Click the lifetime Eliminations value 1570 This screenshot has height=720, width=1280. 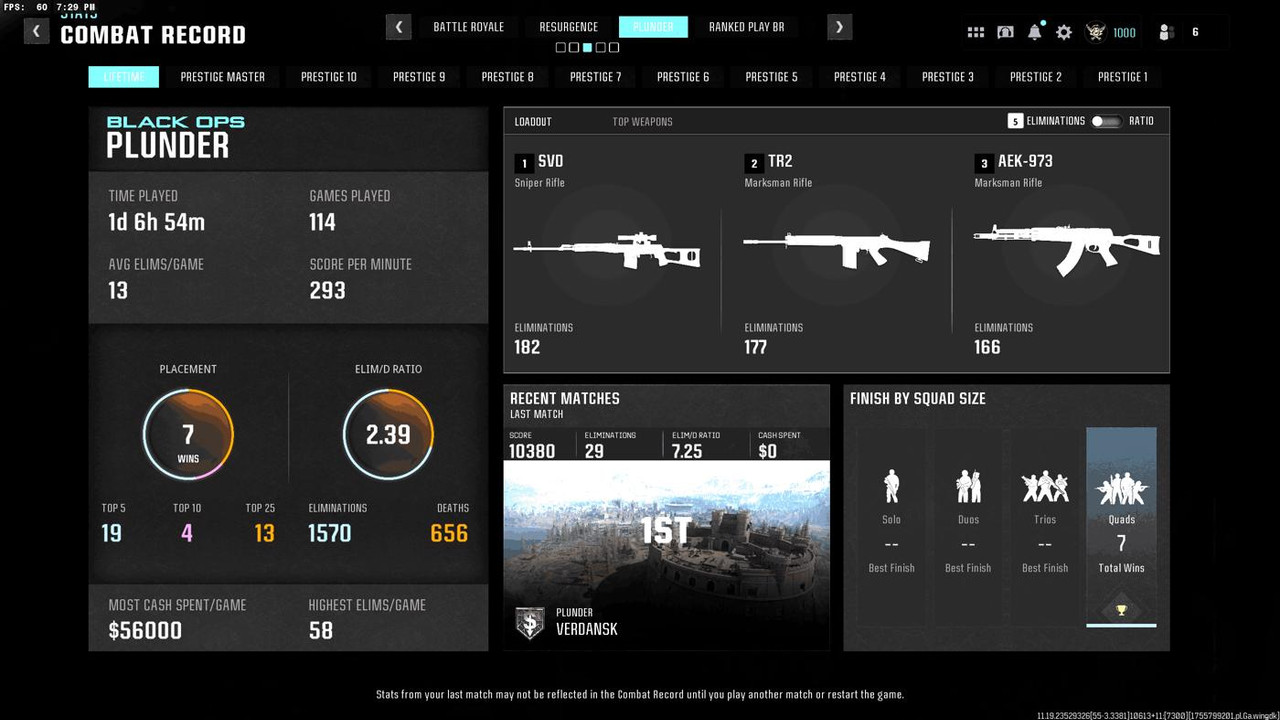pyautogui.click(x=330, y=533)
